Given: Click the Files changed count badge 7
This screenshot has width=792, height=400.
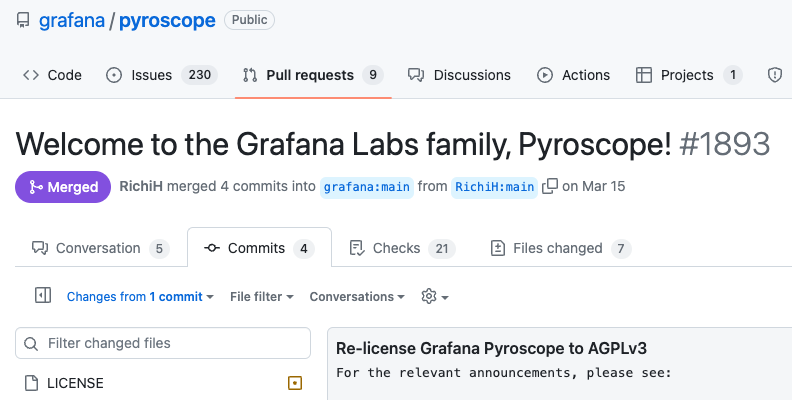Looking at the screenshot, I should click(621, 248).
